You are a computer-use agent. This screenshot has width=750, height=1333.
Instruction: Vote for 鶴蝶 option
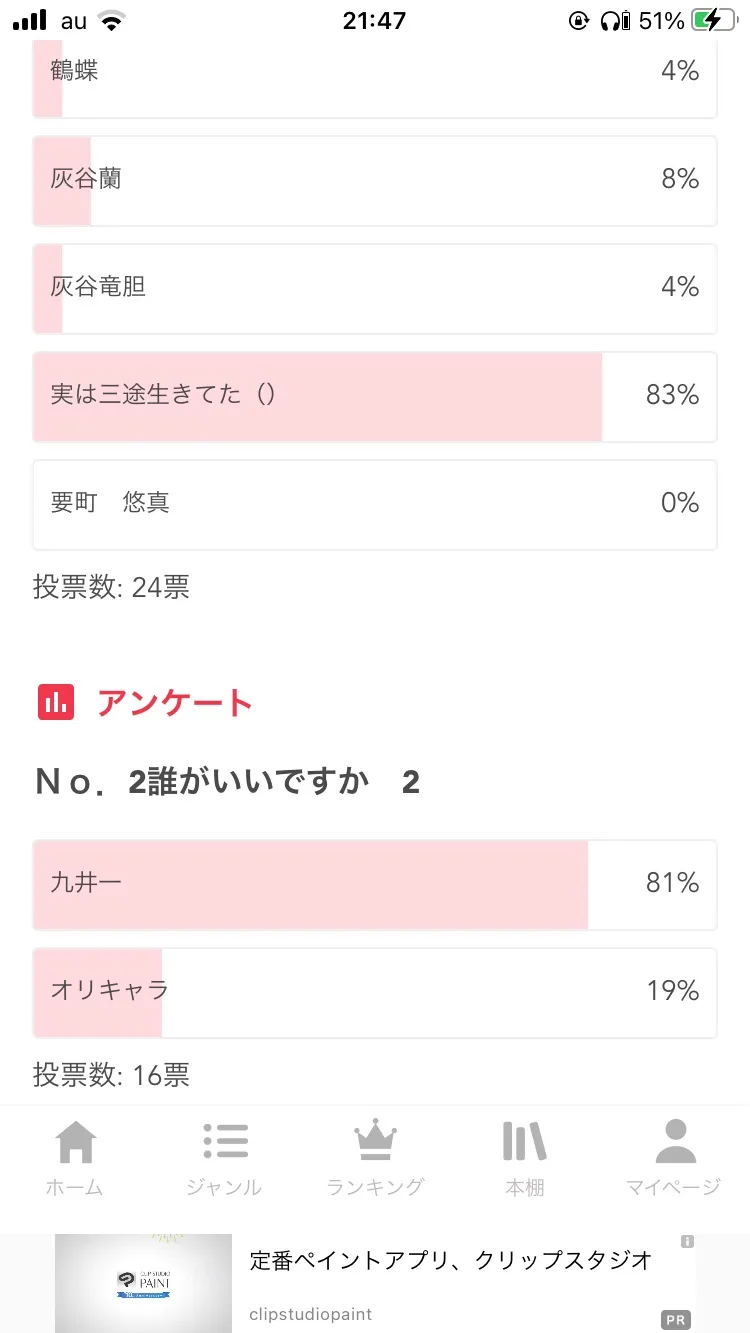375,72
